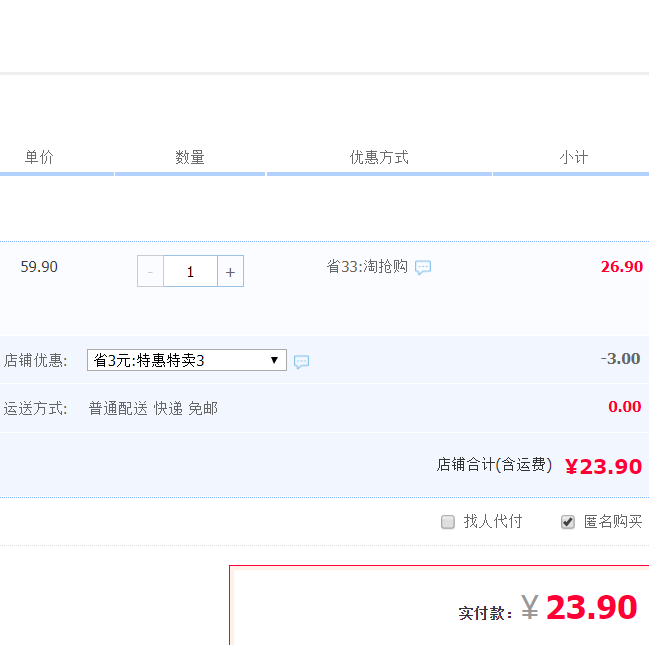Open the 省3元:特惠特卖3 discount dropdown
649x645 pixels.
tap(186, 360)
